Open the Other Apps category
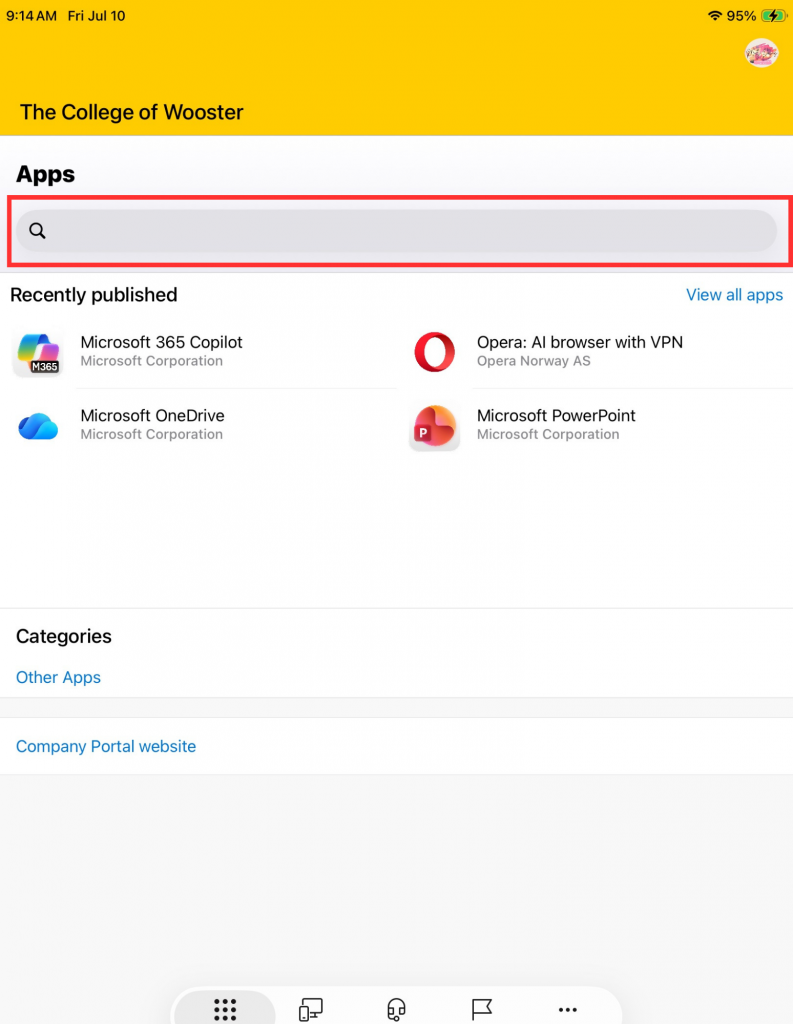The image size is (793, 1024). tap(58, 677)
